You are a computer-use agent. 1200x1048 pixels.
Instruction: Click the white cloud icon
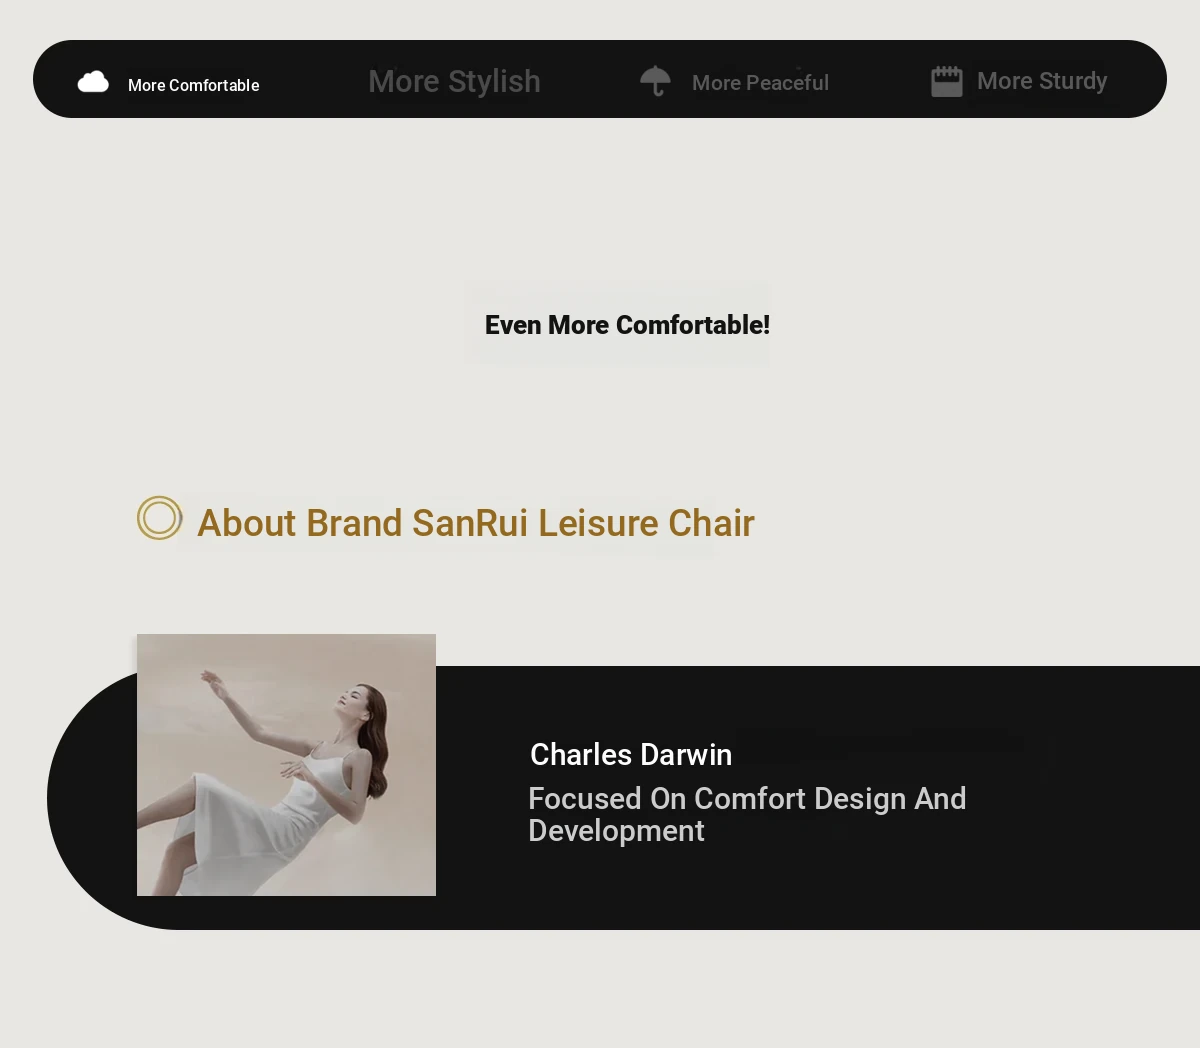tap(93, 82)
